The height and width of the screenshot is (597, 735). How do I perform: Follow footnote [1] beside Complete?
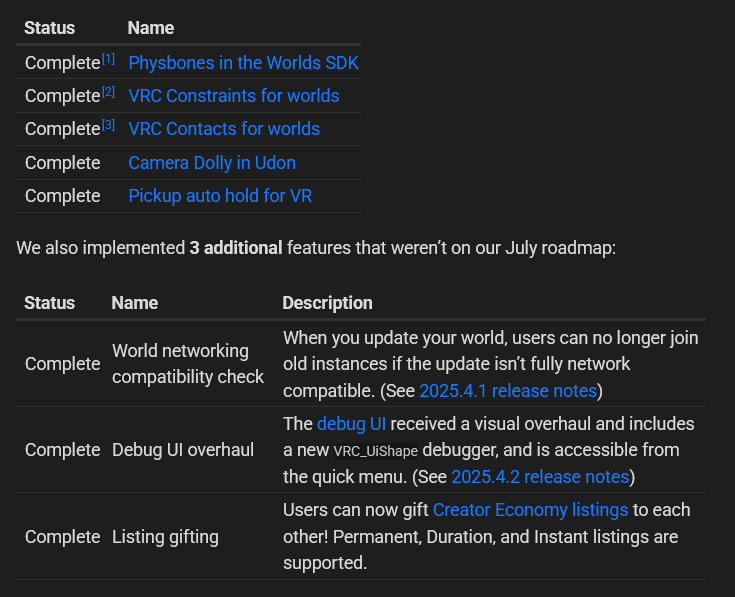[108, 59]
